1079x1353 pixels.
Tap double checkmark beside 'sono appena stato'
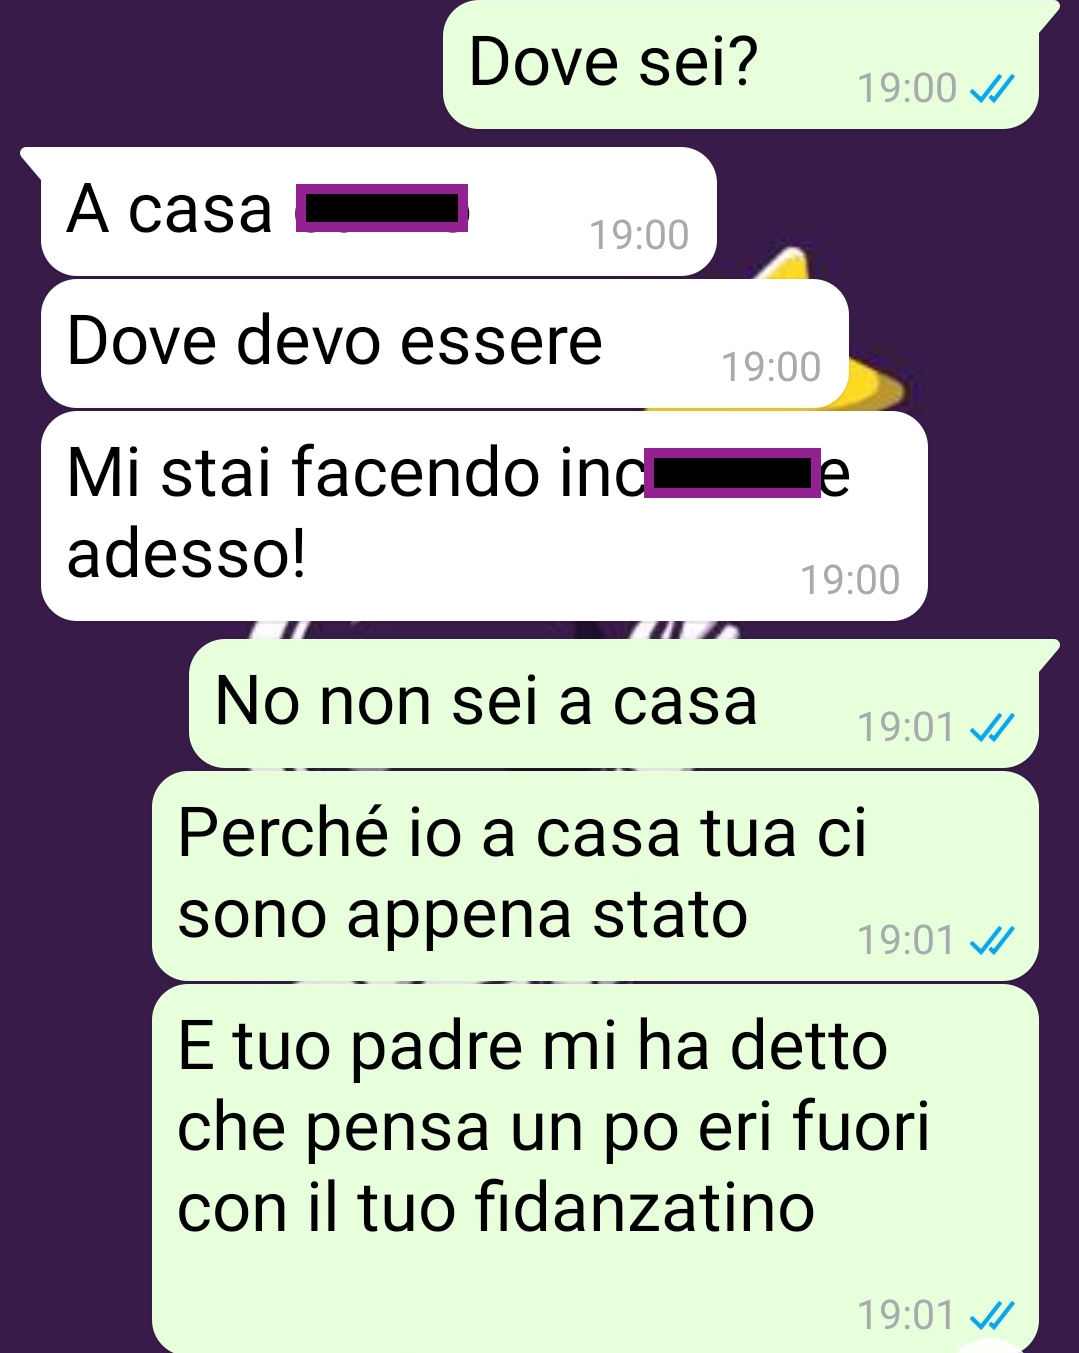point(993,941)
